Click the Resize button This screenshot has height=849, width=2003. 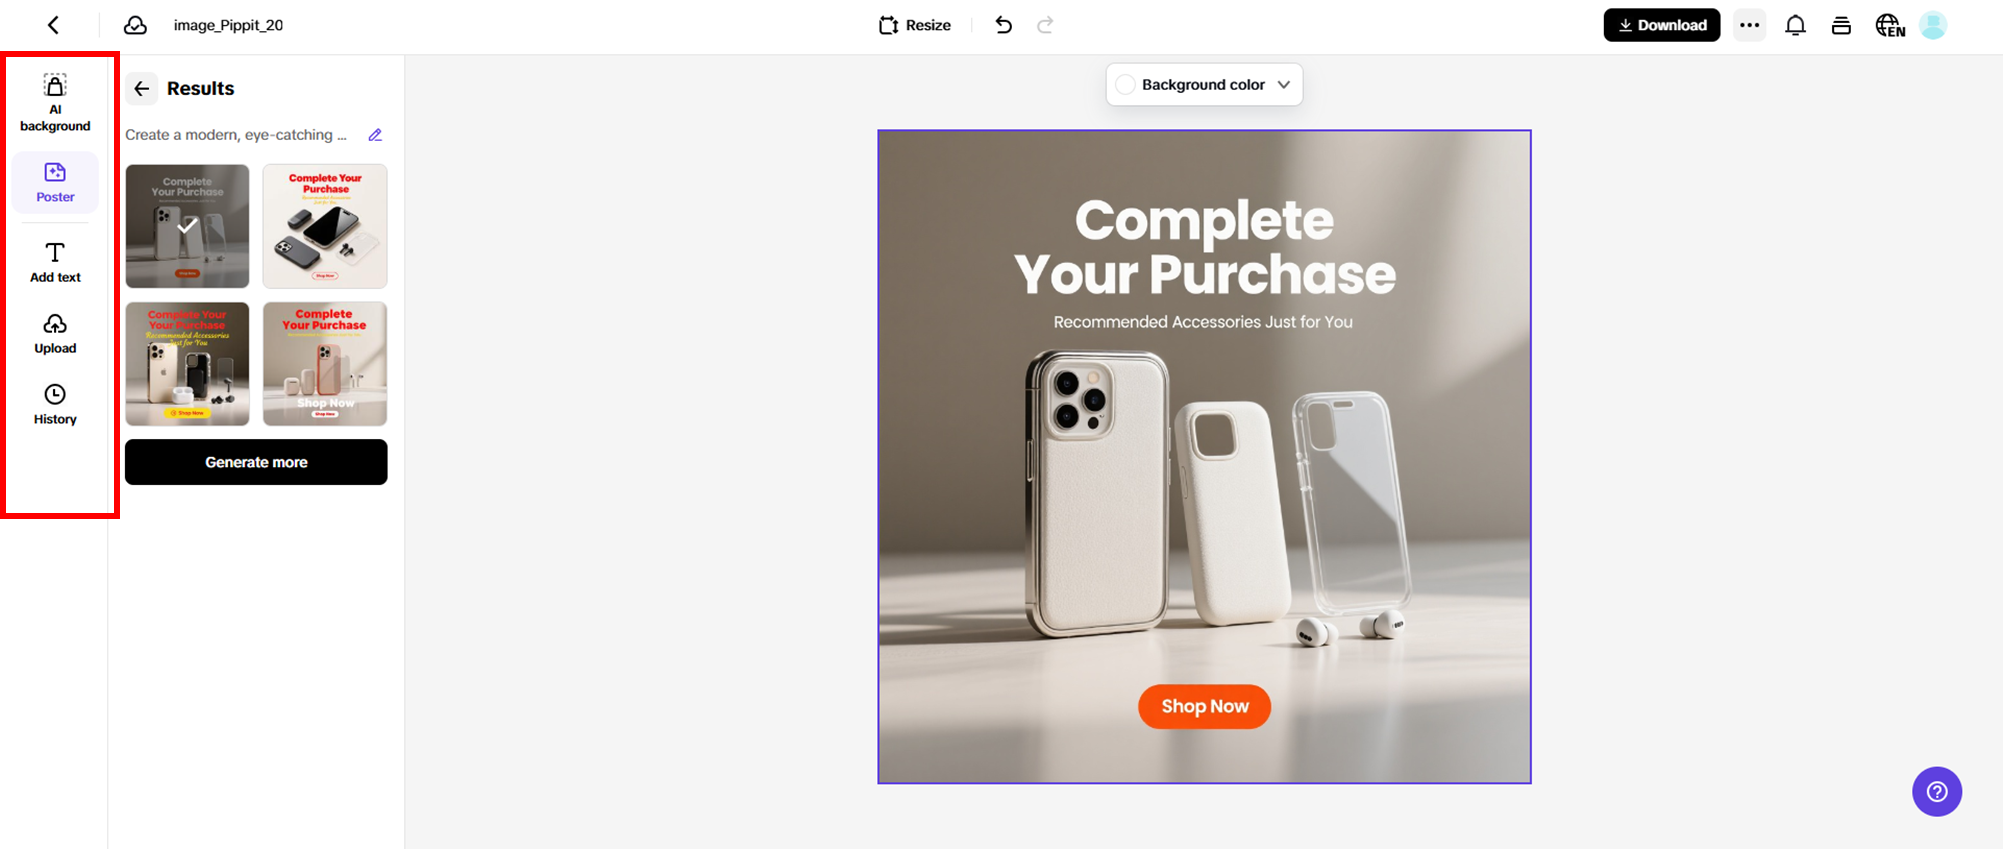(x=915, y=25)
